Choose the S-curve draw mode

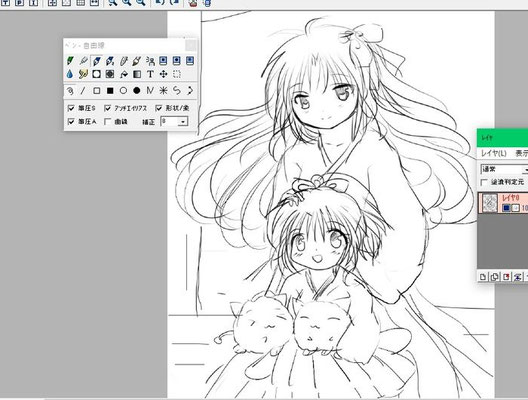click(177, 91)
